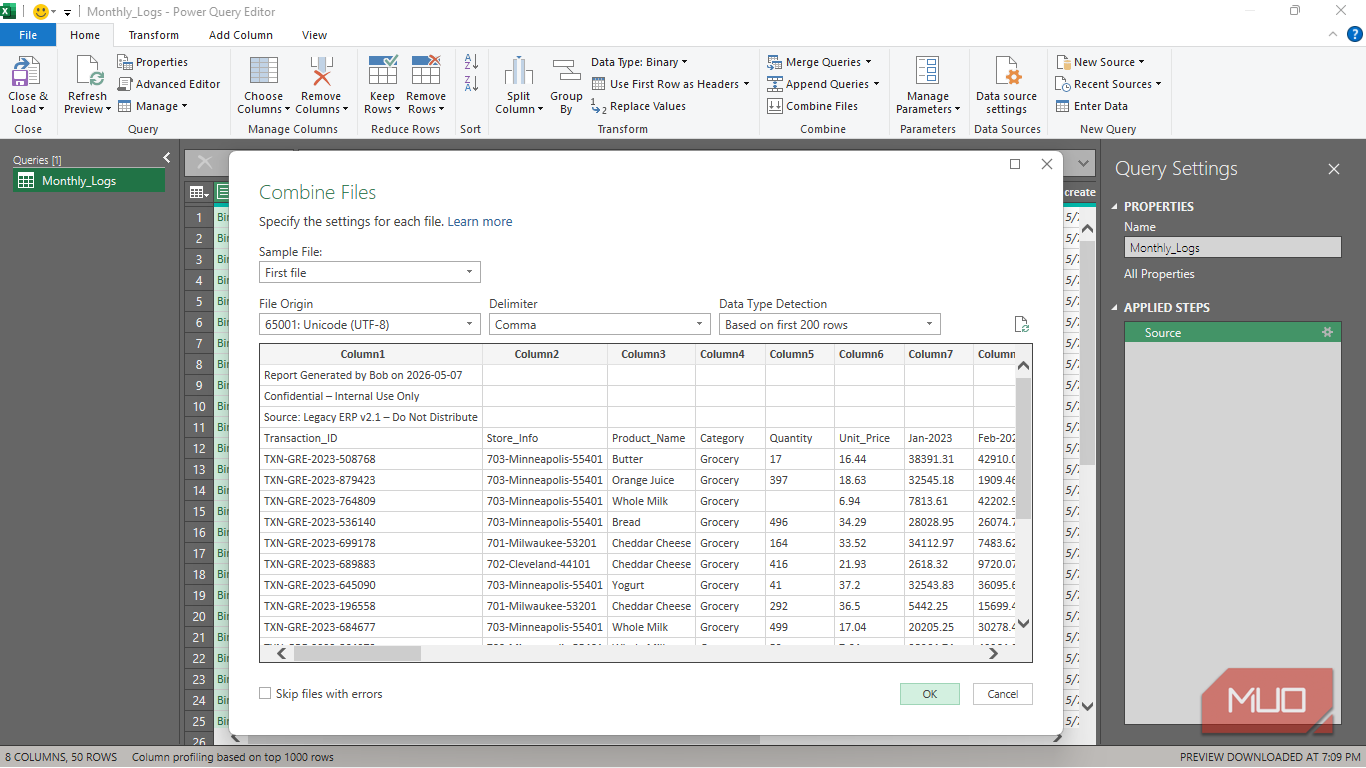1366x768 pixels.
Task: Click the Remove Columns icon
Action: pyautogui.click(x=321, y=72)
